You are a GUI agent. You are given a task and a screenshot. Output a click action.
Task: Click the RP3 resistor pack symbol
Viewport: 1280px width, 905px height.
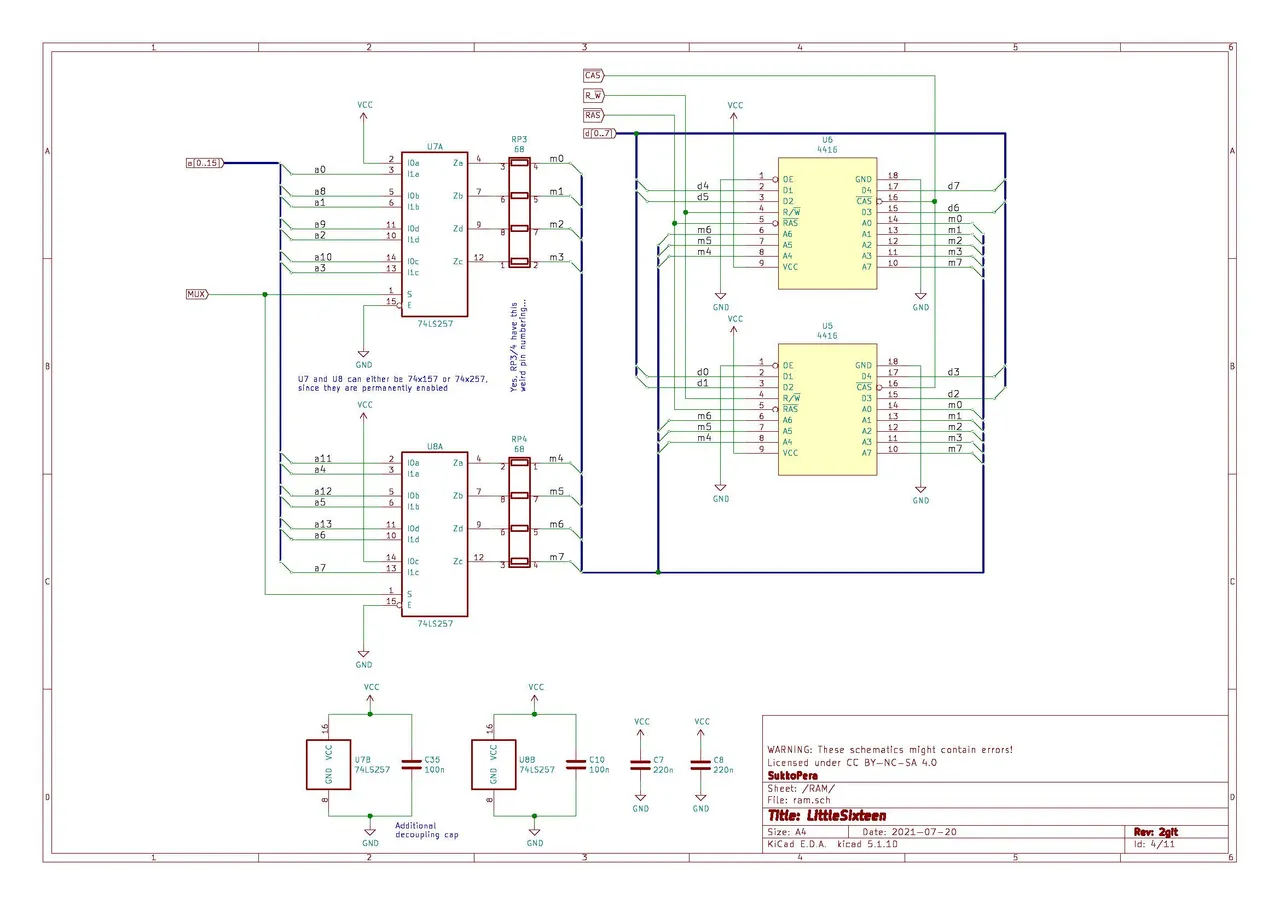[519, 210]
